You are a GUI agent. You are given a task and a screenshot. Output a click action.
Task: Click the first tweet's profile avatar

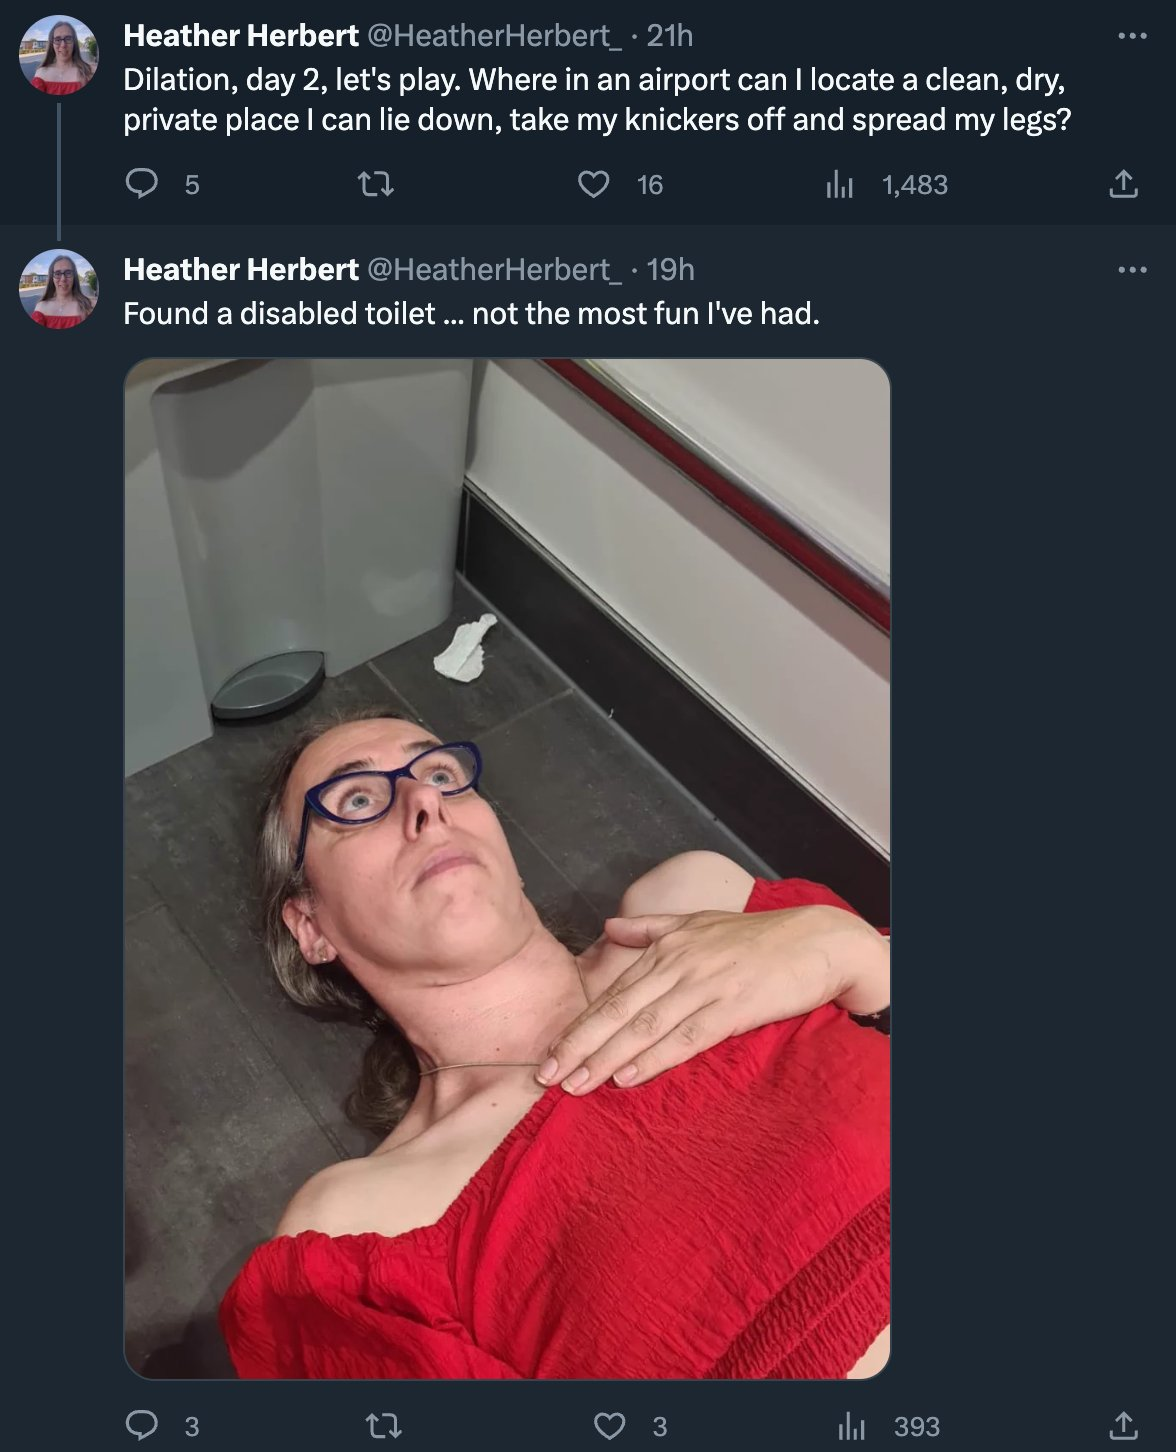point(59,55)
